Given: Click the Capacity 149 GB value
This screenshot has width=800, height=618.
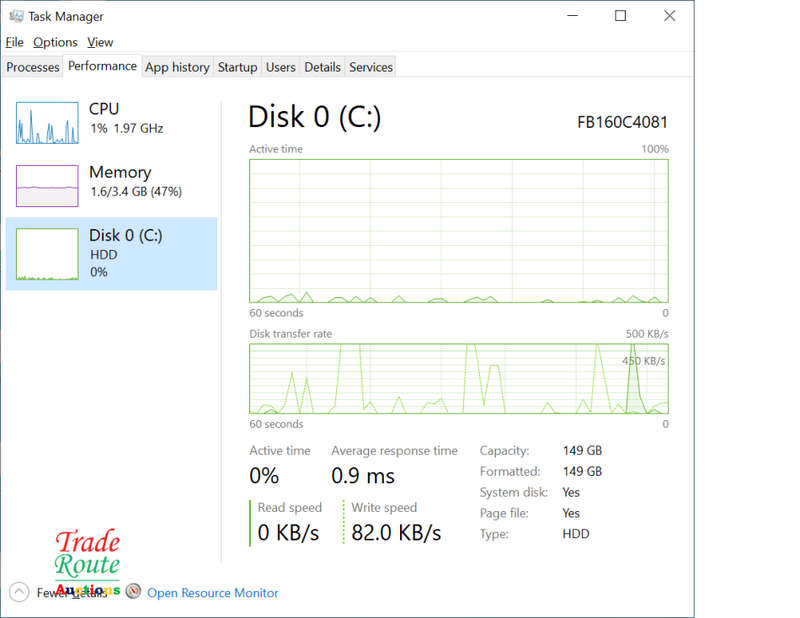Looking at the screenshot, I should coord(582,451).
